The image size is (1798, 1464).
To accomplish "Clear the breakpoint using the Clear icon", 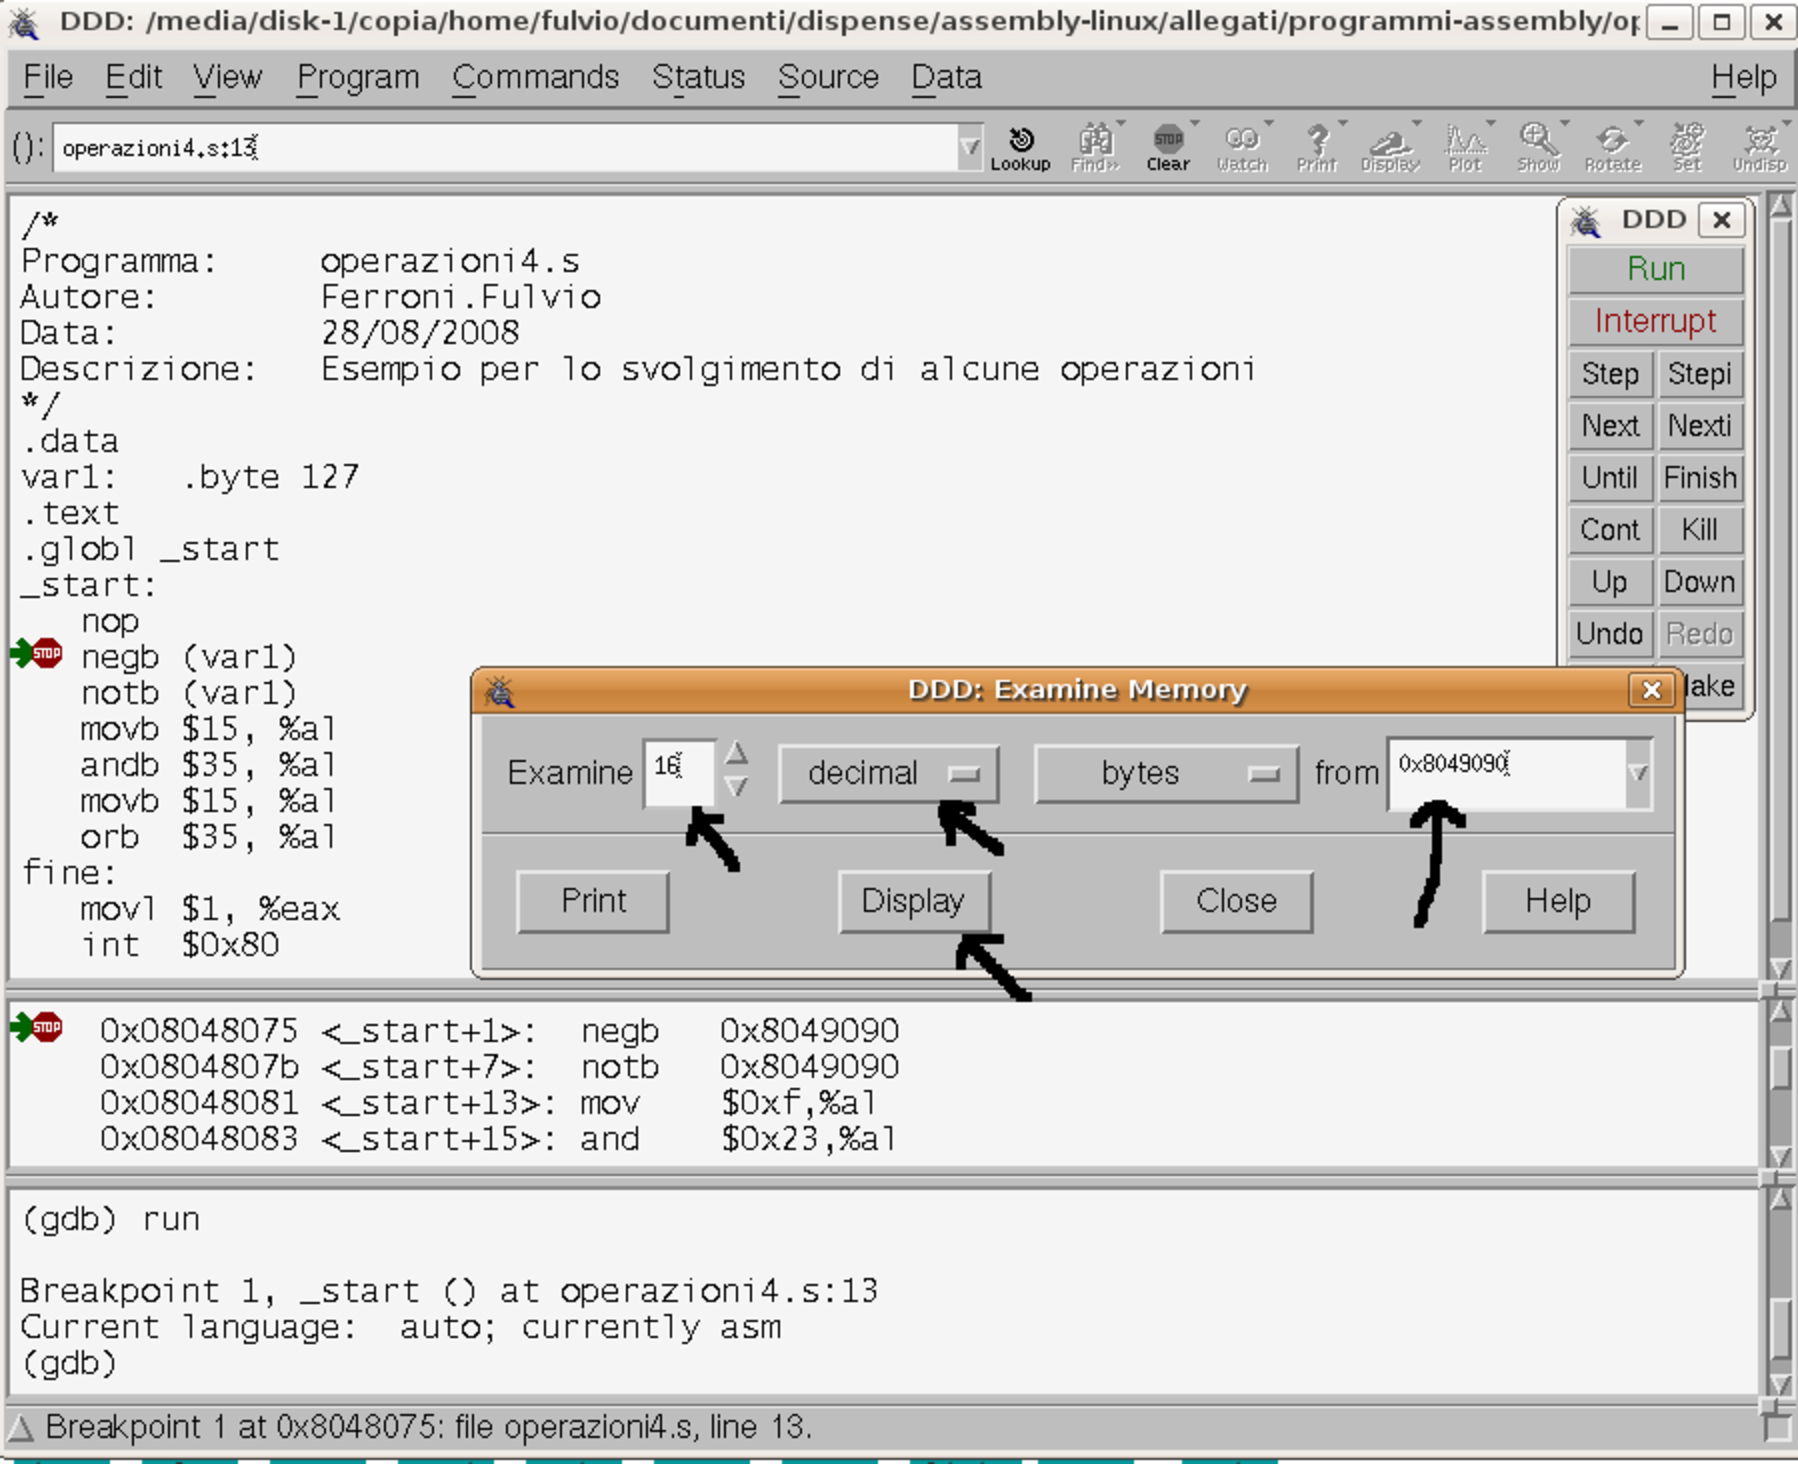I will click(1168, 148).
